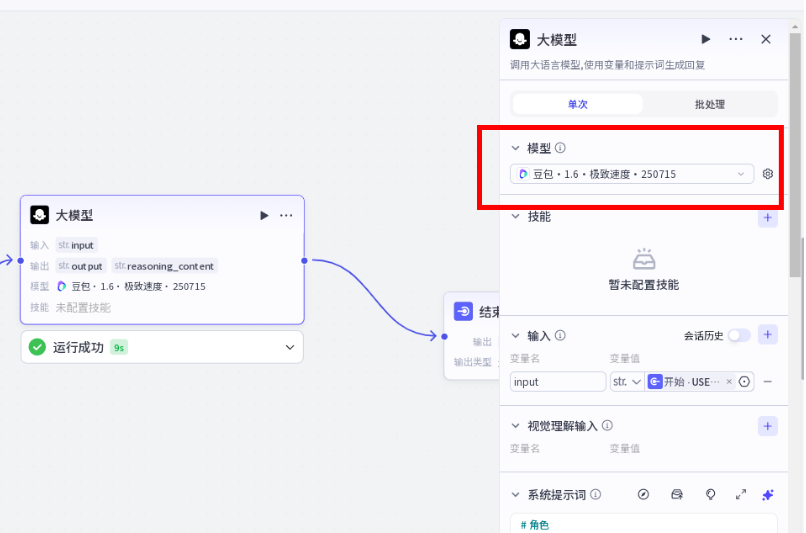Run the 大模型 node from panel header
The height and width of the screenshot is (533, 806).
tap(705, 39)
